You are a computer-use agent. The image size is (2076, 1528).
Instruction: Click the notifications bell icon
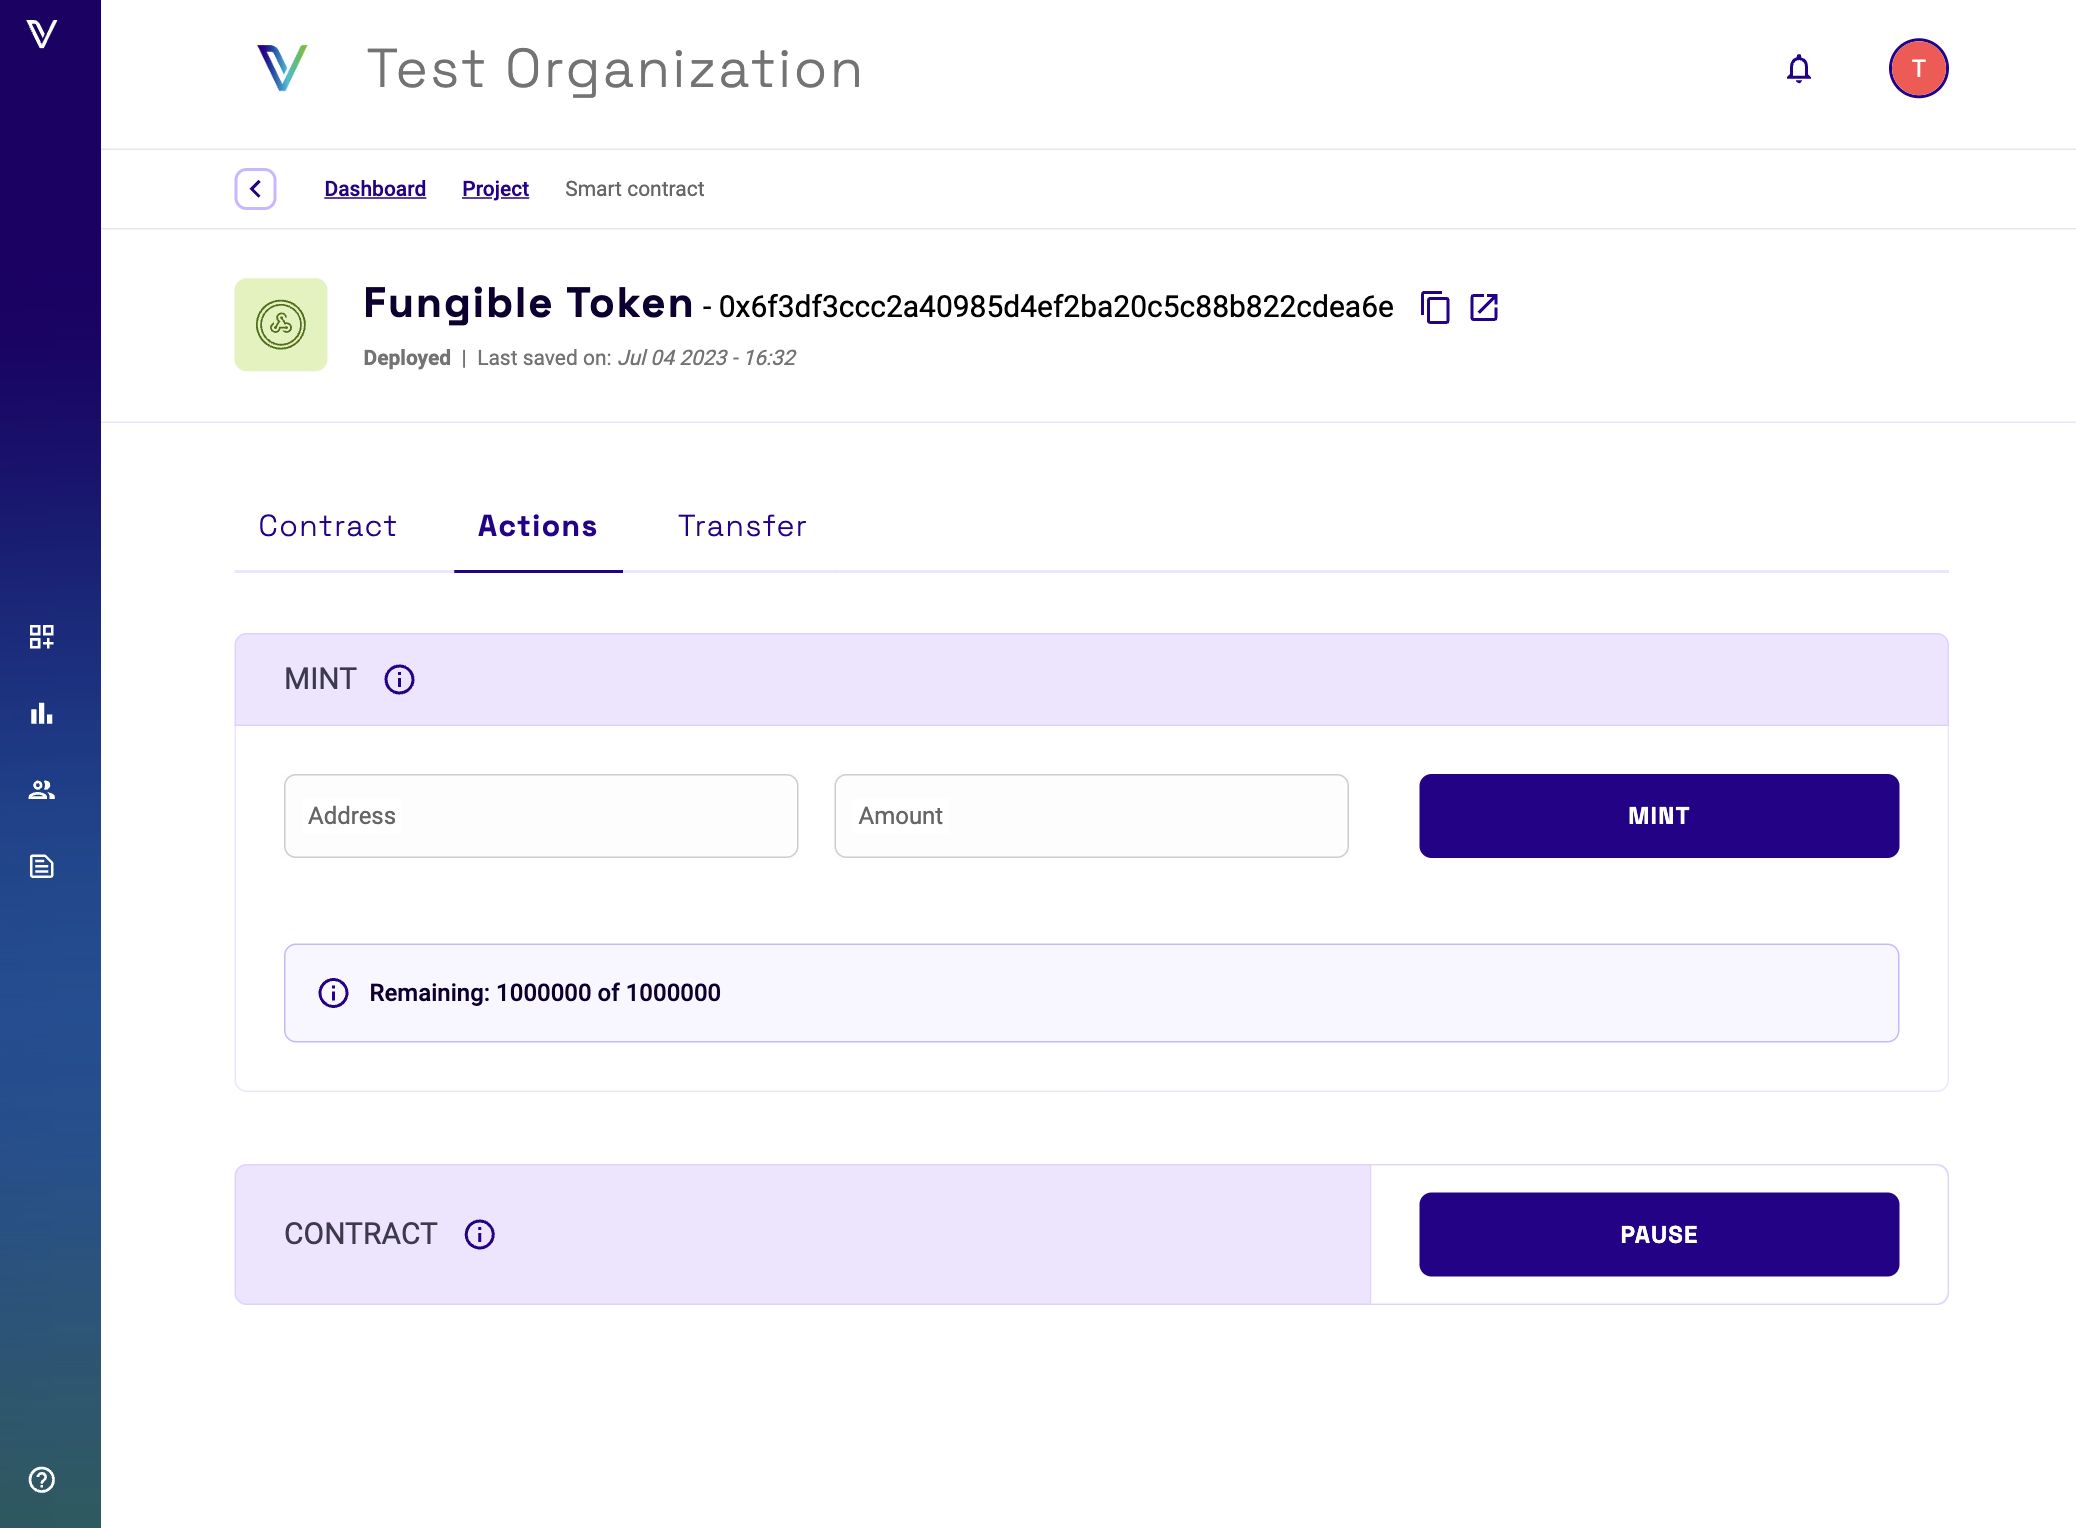tap(1798, 69)
